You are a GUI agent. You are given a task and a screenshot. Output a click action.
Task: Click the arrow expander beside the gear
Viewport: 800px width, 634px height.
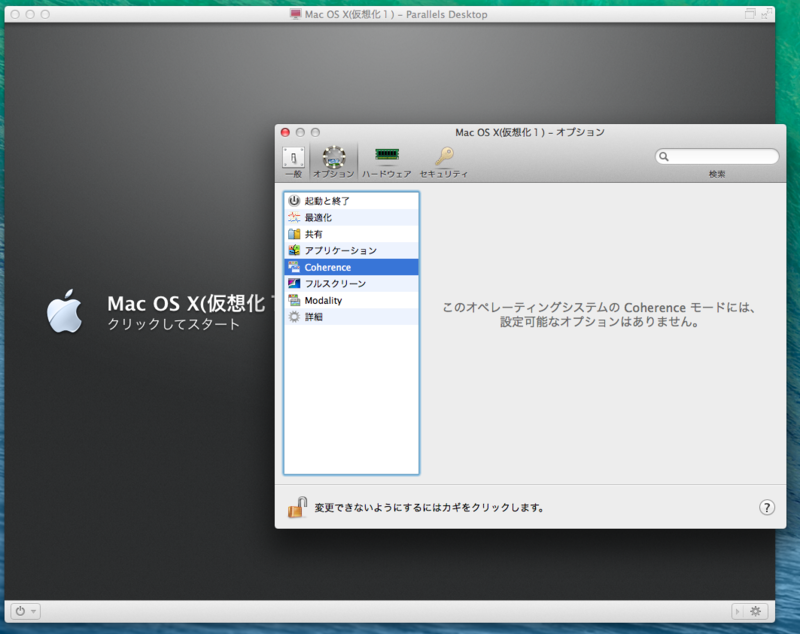click(738, 611)
